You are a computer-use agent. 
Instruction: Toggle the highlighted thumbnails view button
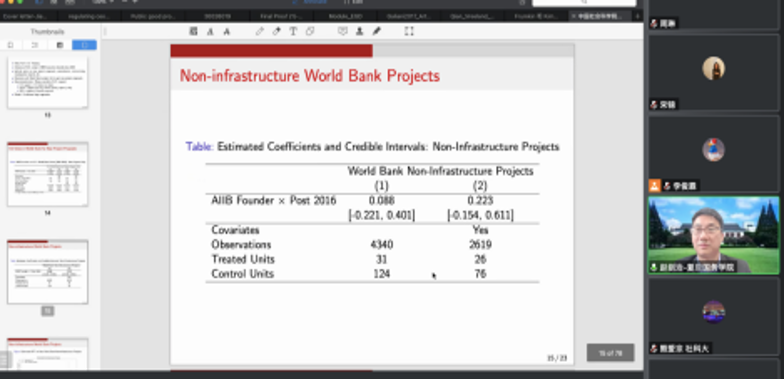[x=84, y=45]
